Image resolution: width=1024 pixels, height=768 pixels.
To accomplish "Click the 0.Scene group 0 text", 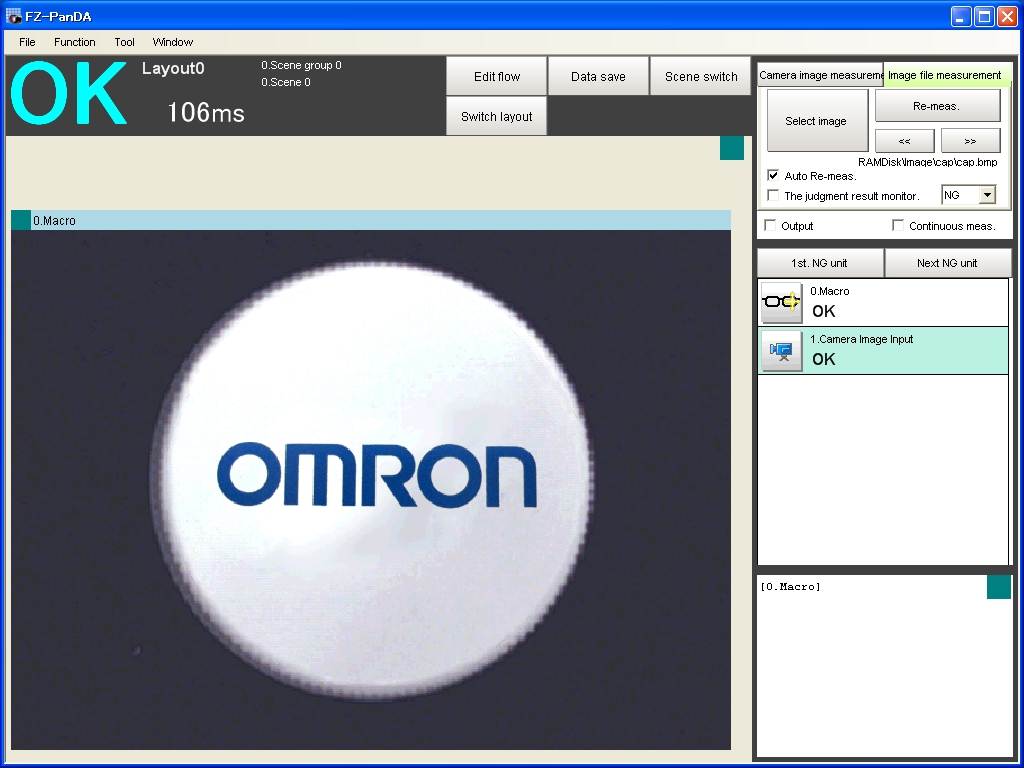I will coord(301,65).
